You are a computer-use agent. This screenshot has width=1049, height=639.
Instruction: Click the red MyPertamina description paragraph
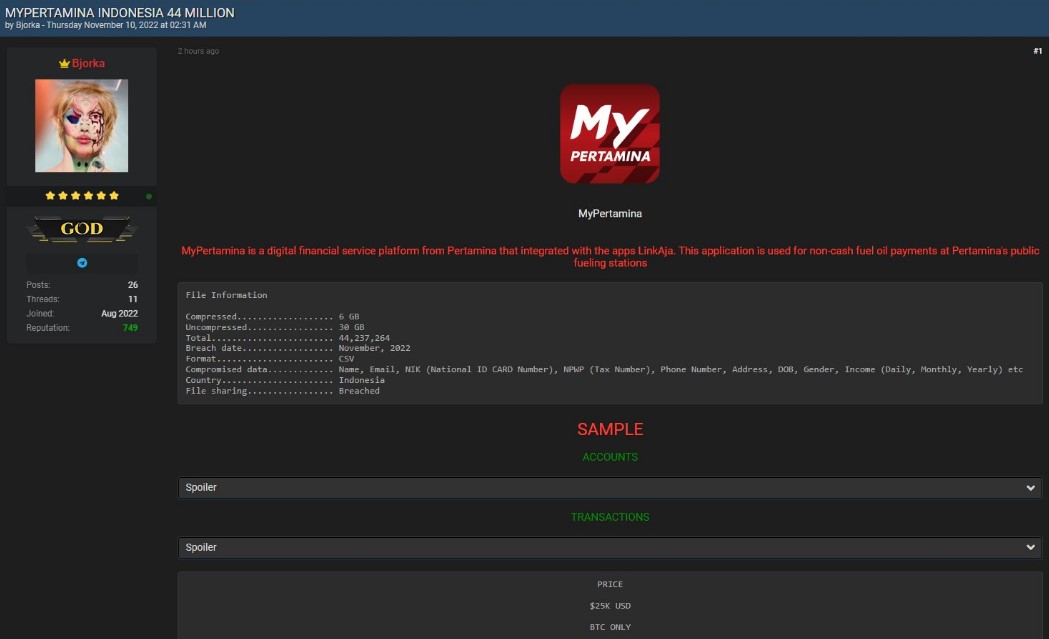tap(610, 257)
